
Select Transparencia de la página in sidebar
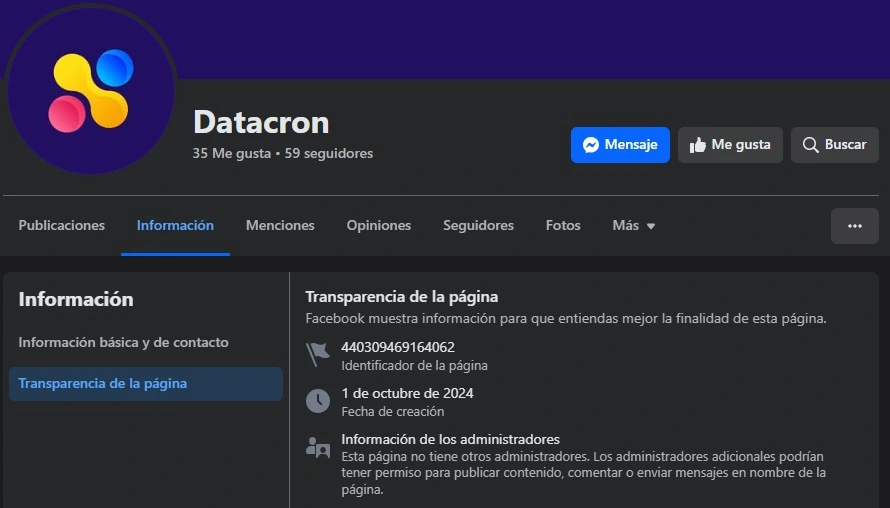146,384
